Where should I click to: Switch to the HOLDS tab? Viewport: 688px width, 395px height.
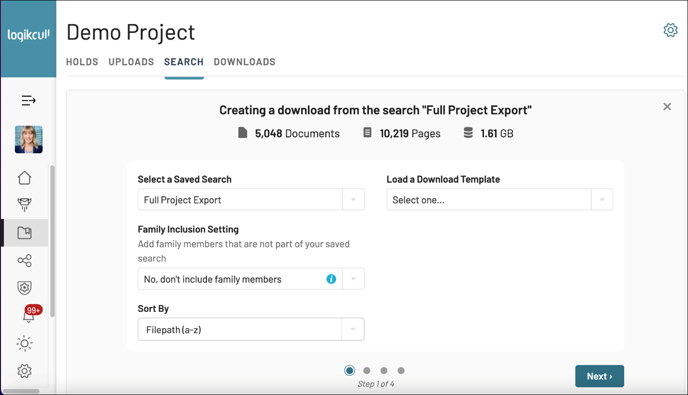[82, 62]
